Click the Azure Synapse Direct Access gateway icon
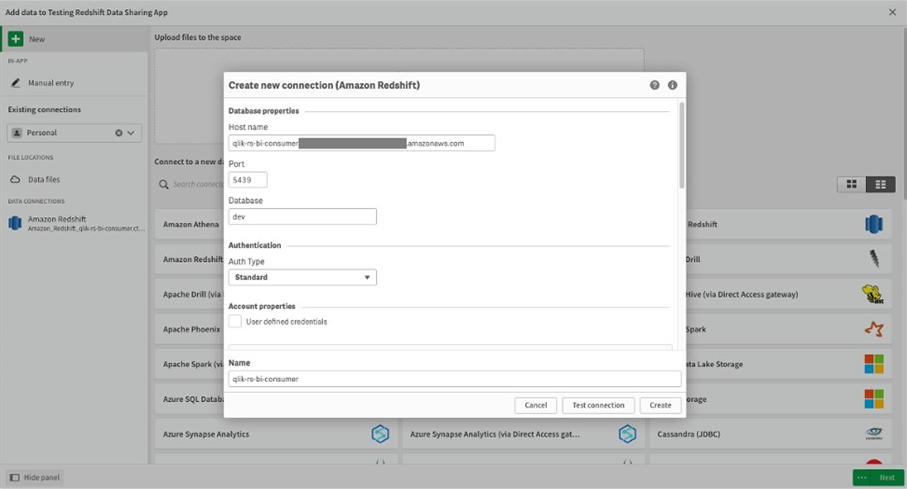The image size is (907, 489). [x=627, y=434]
